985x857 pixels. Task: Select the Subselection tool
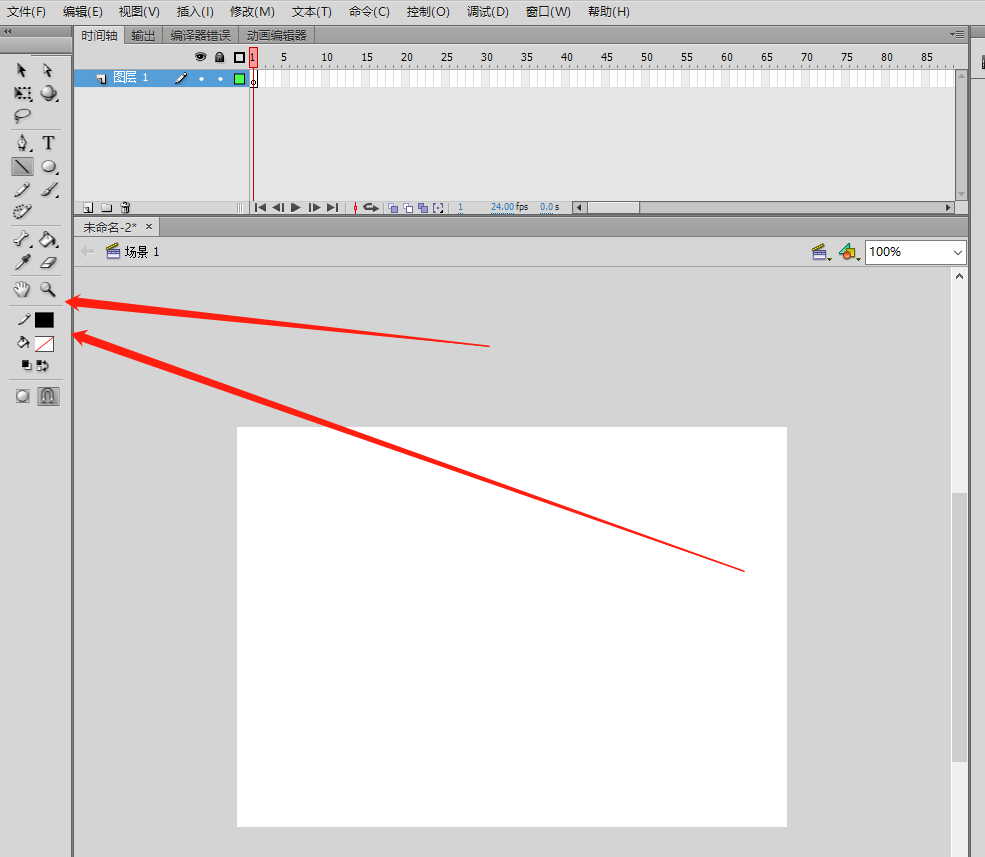click(x=48, y=70)
